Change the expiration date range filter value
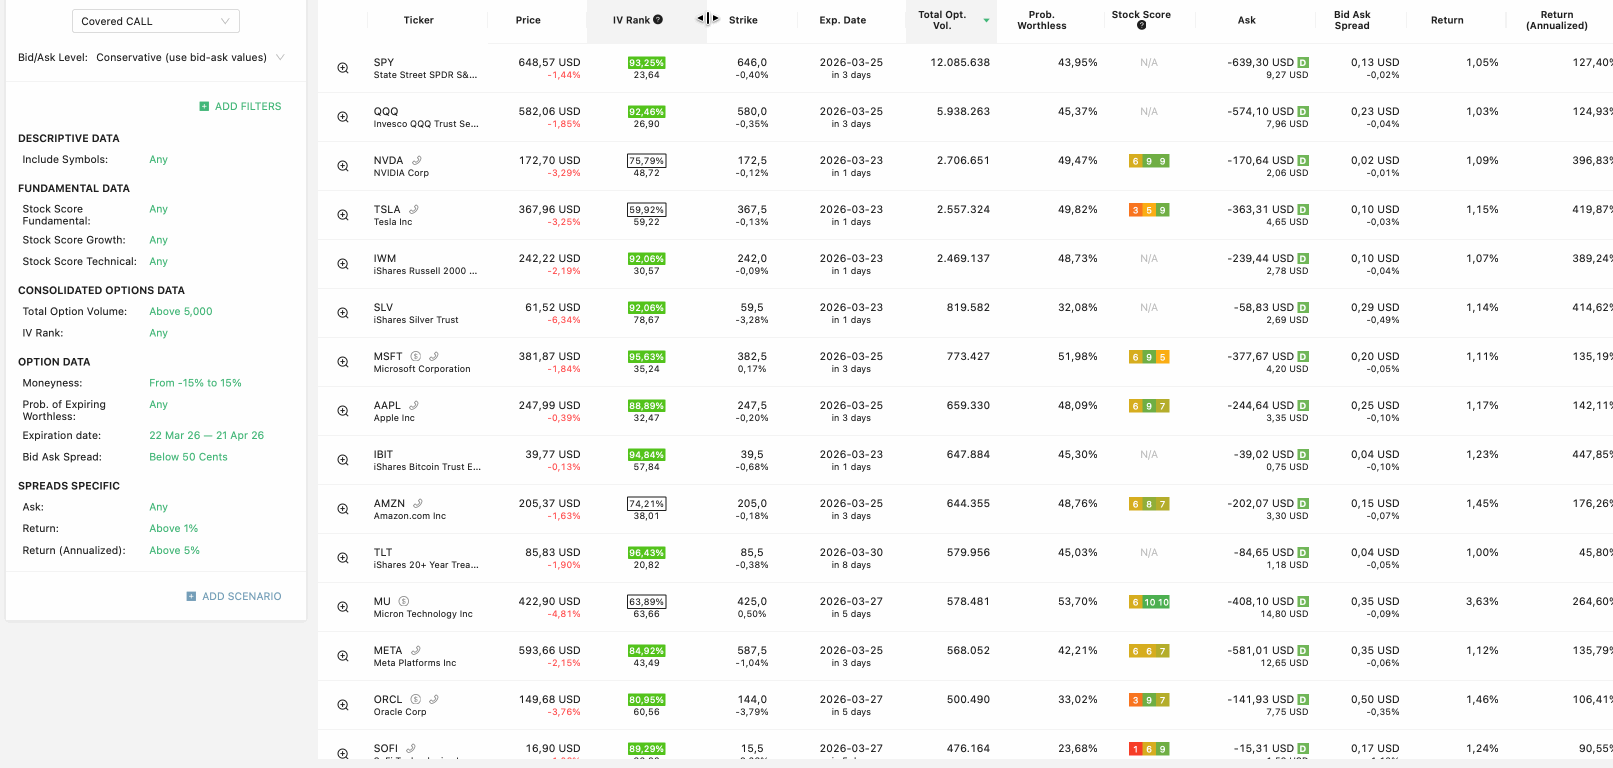This screenshot has width=1613, height=768. [x=206, y=436]
